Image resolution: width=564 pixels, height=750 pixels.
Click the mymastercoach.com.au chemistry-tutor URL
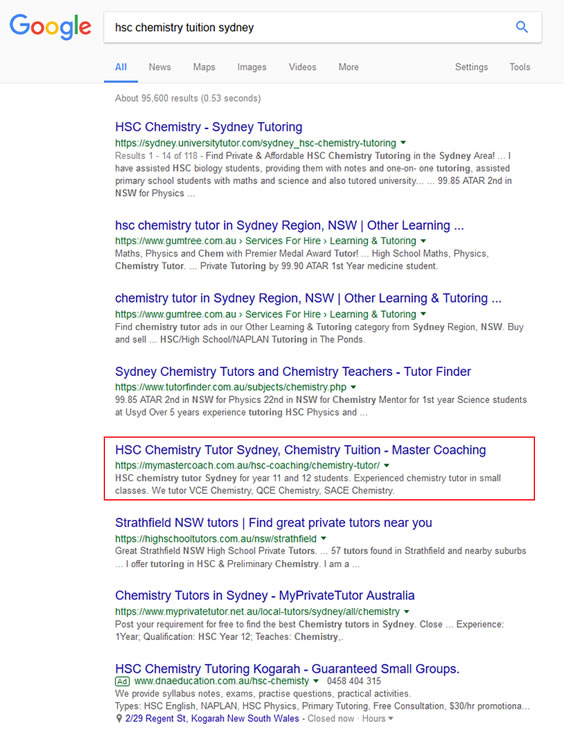(247, 465)
